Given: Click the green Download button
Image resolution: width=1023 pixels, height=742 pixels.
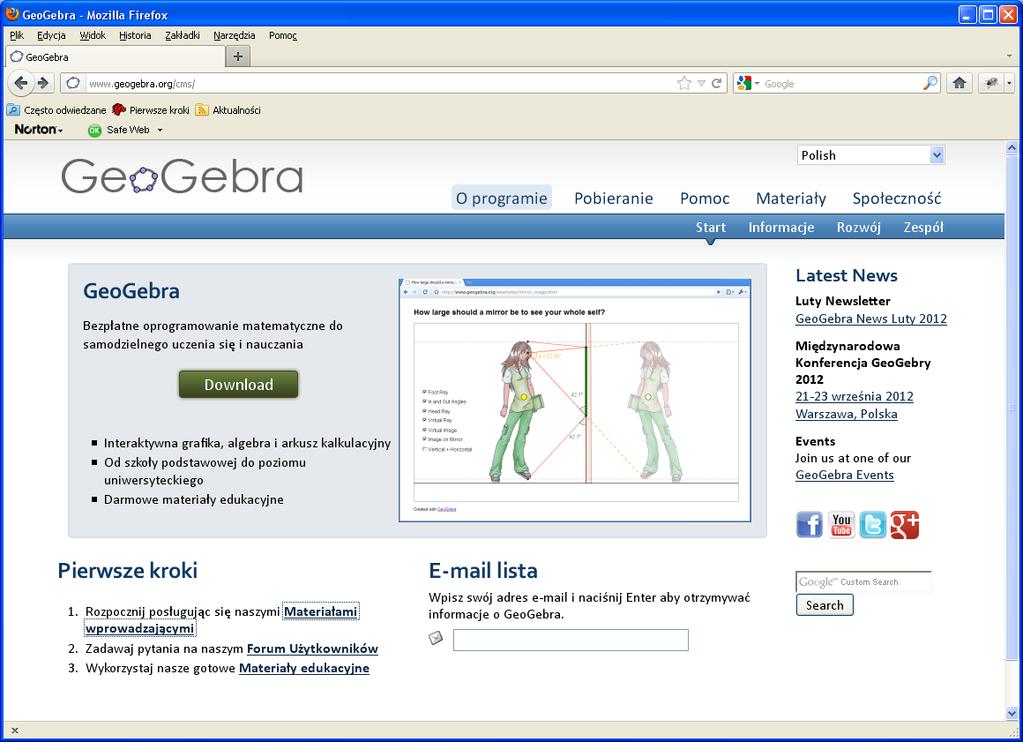Looking at the screenshot, I should [x=238, y=384].
